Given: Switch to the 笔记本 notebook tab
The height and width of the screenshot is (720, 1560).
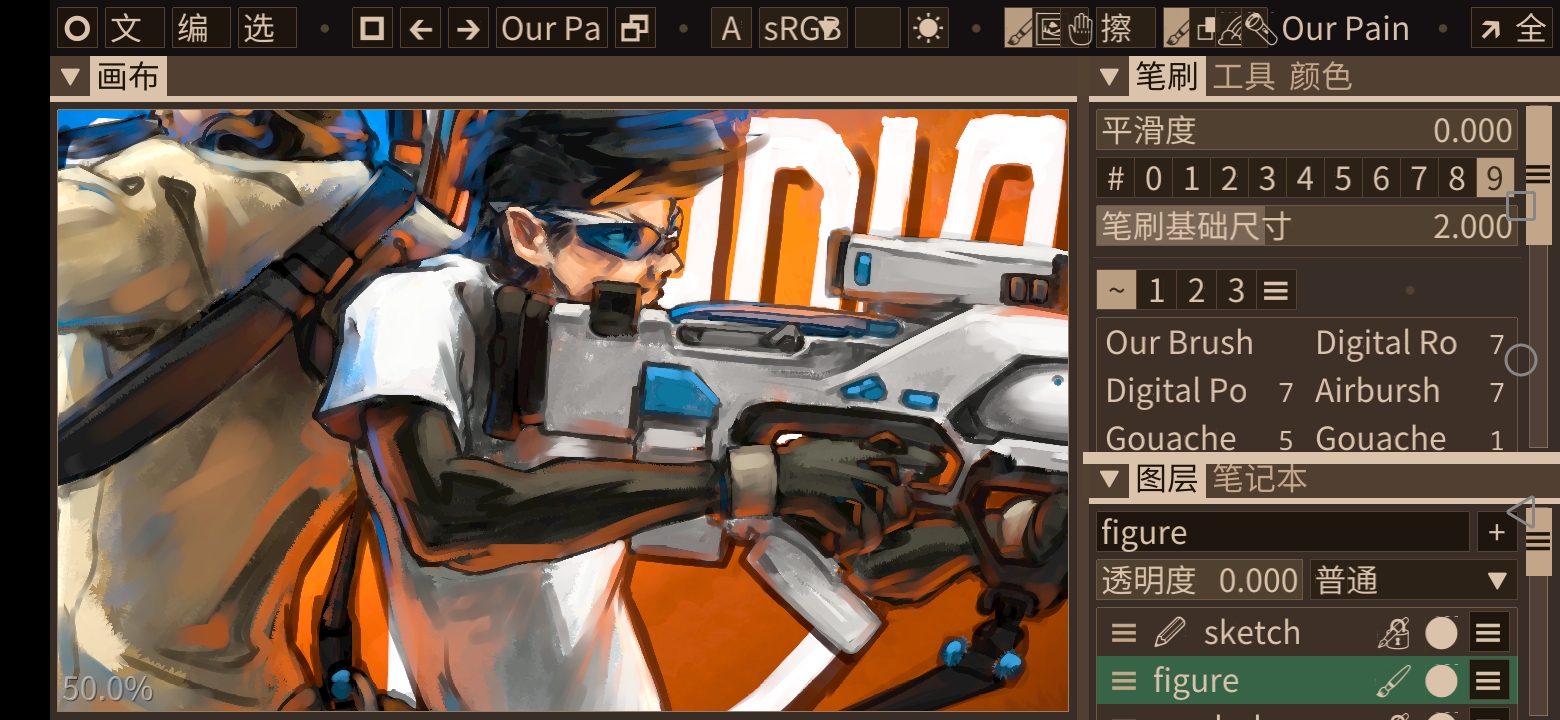Looking at the screenshot, I should coord(1259,479).
